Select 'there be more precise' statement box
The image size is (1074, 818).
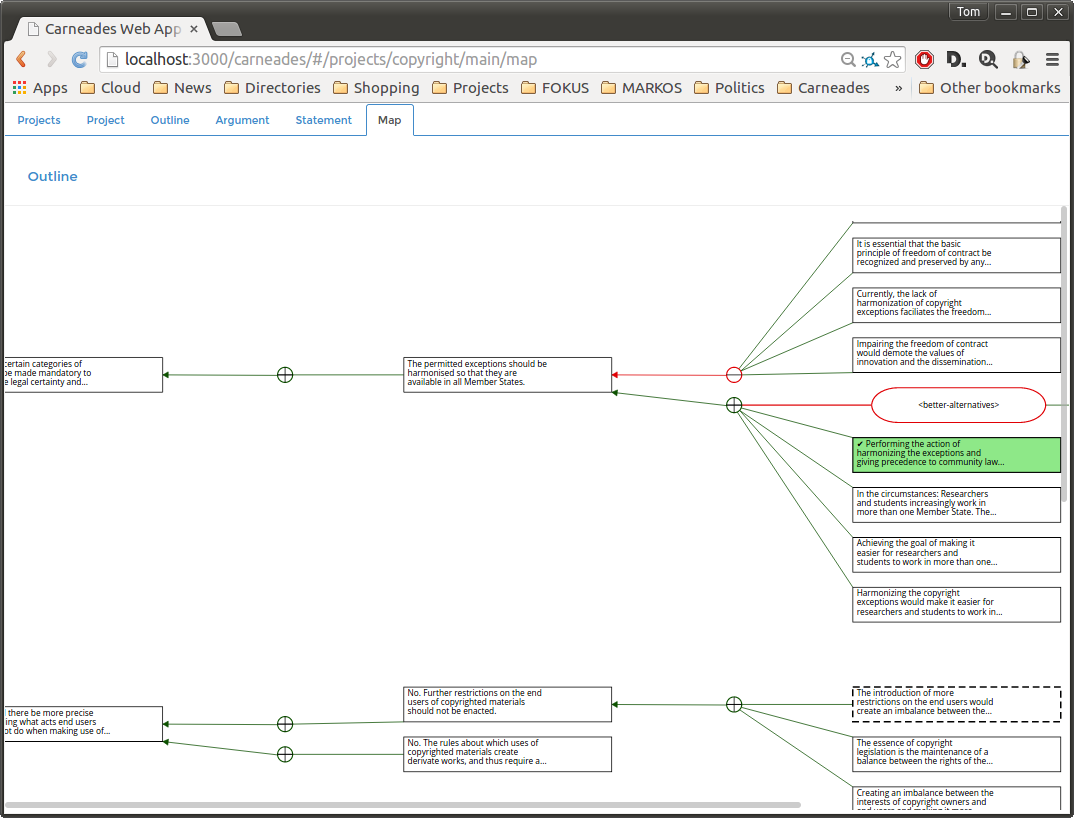(x=84, y=724)
